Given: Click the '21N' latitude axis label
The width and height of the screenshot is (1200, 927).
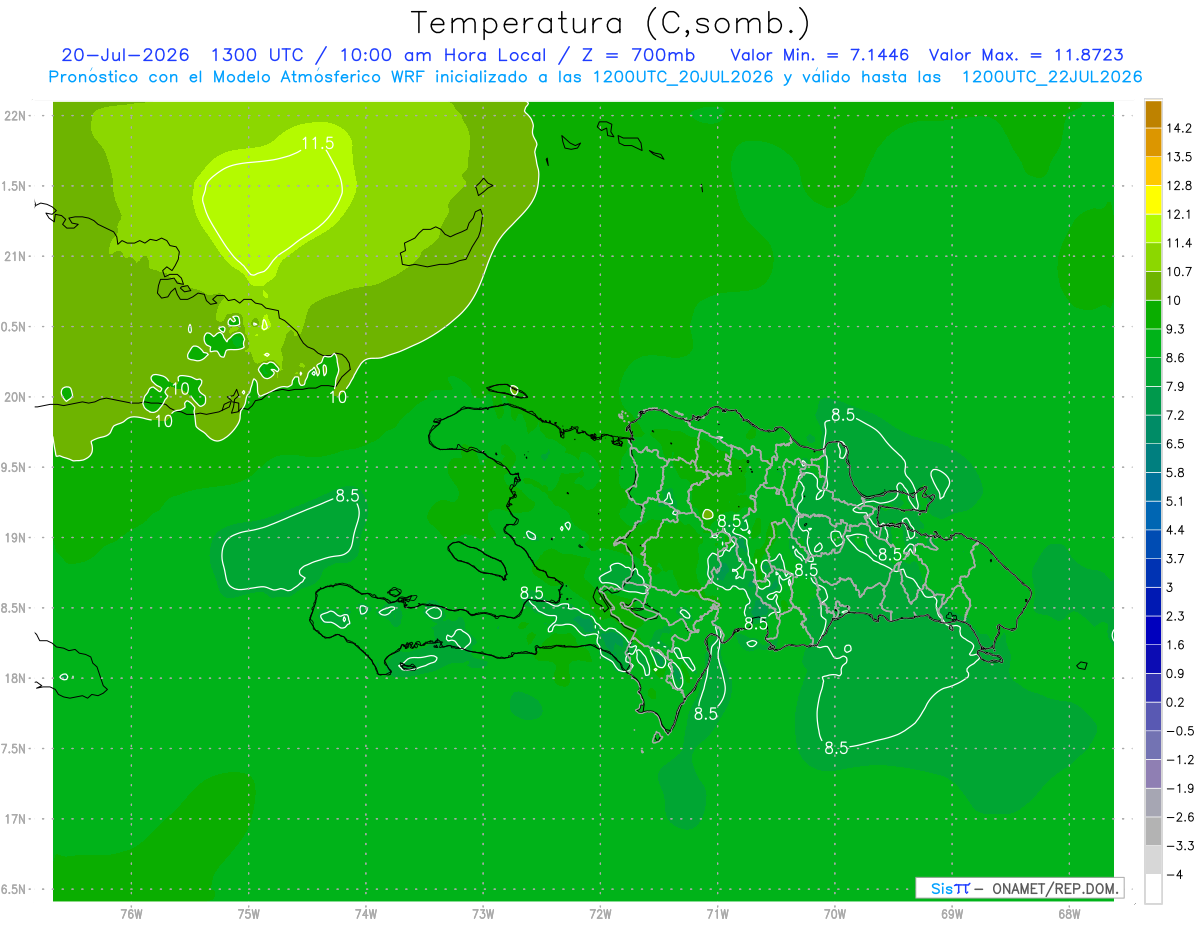Looking at the screenshot, I should [16, 256].
